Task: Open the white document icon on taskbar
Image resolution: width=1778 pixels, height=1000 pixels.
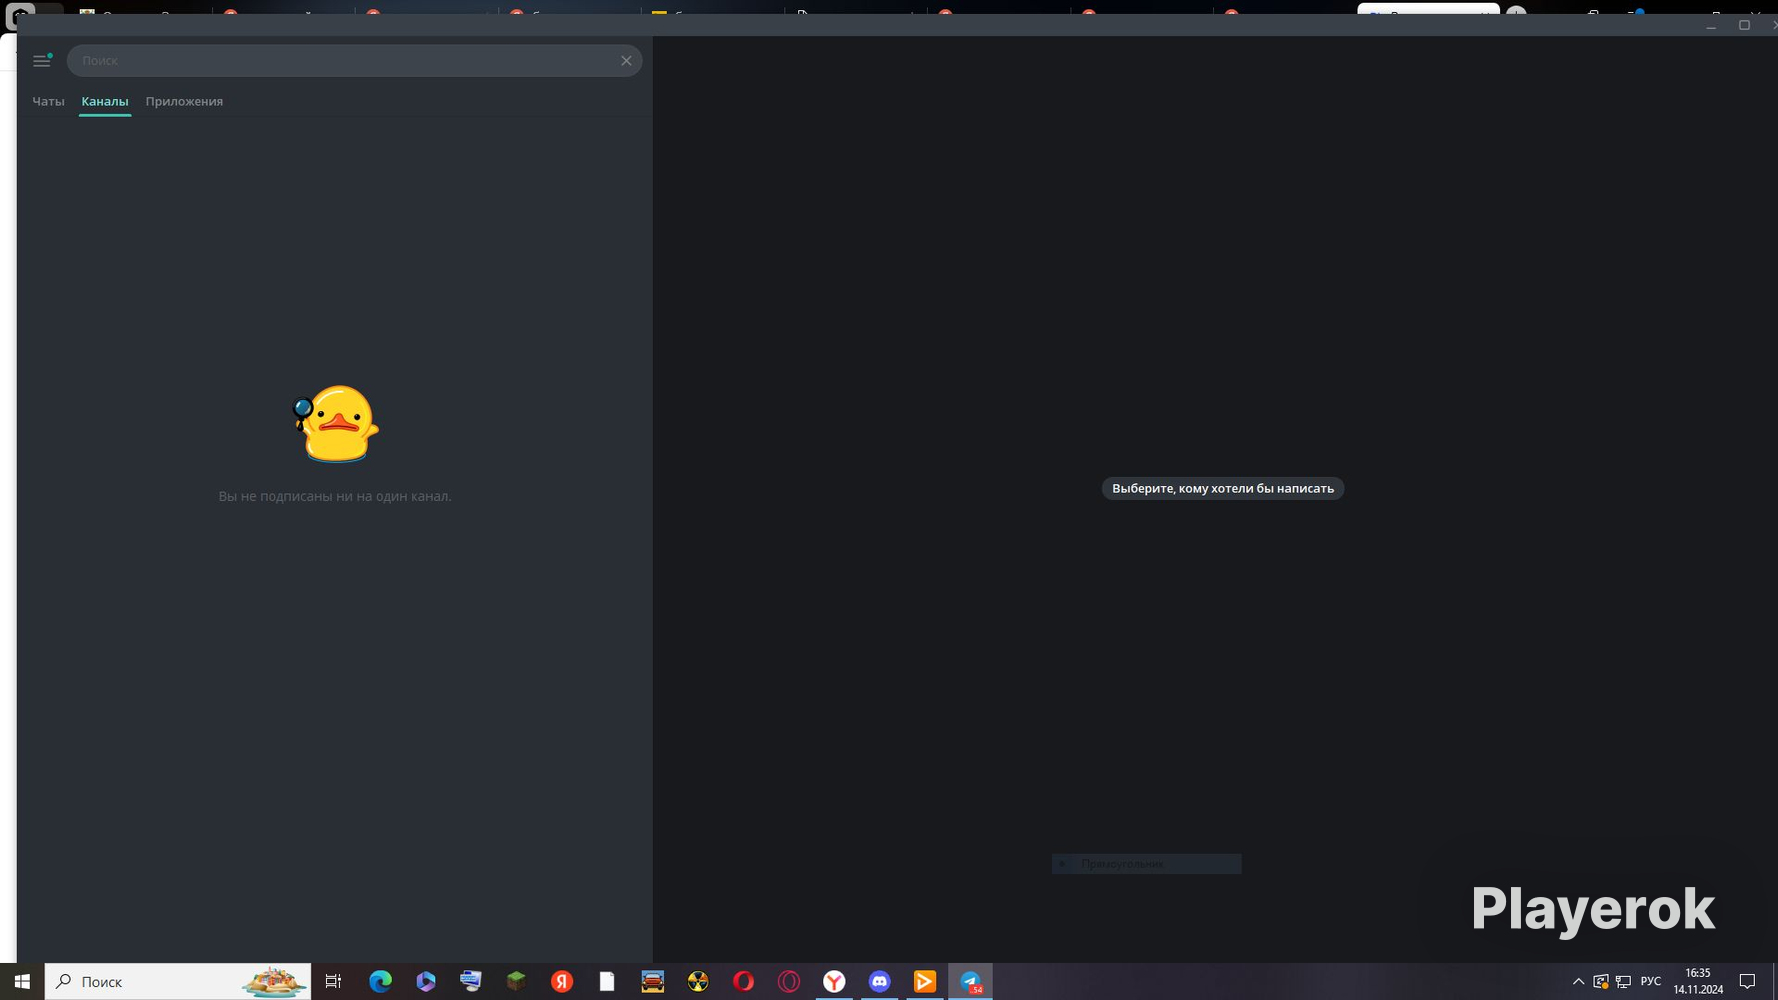Action: 607,982
